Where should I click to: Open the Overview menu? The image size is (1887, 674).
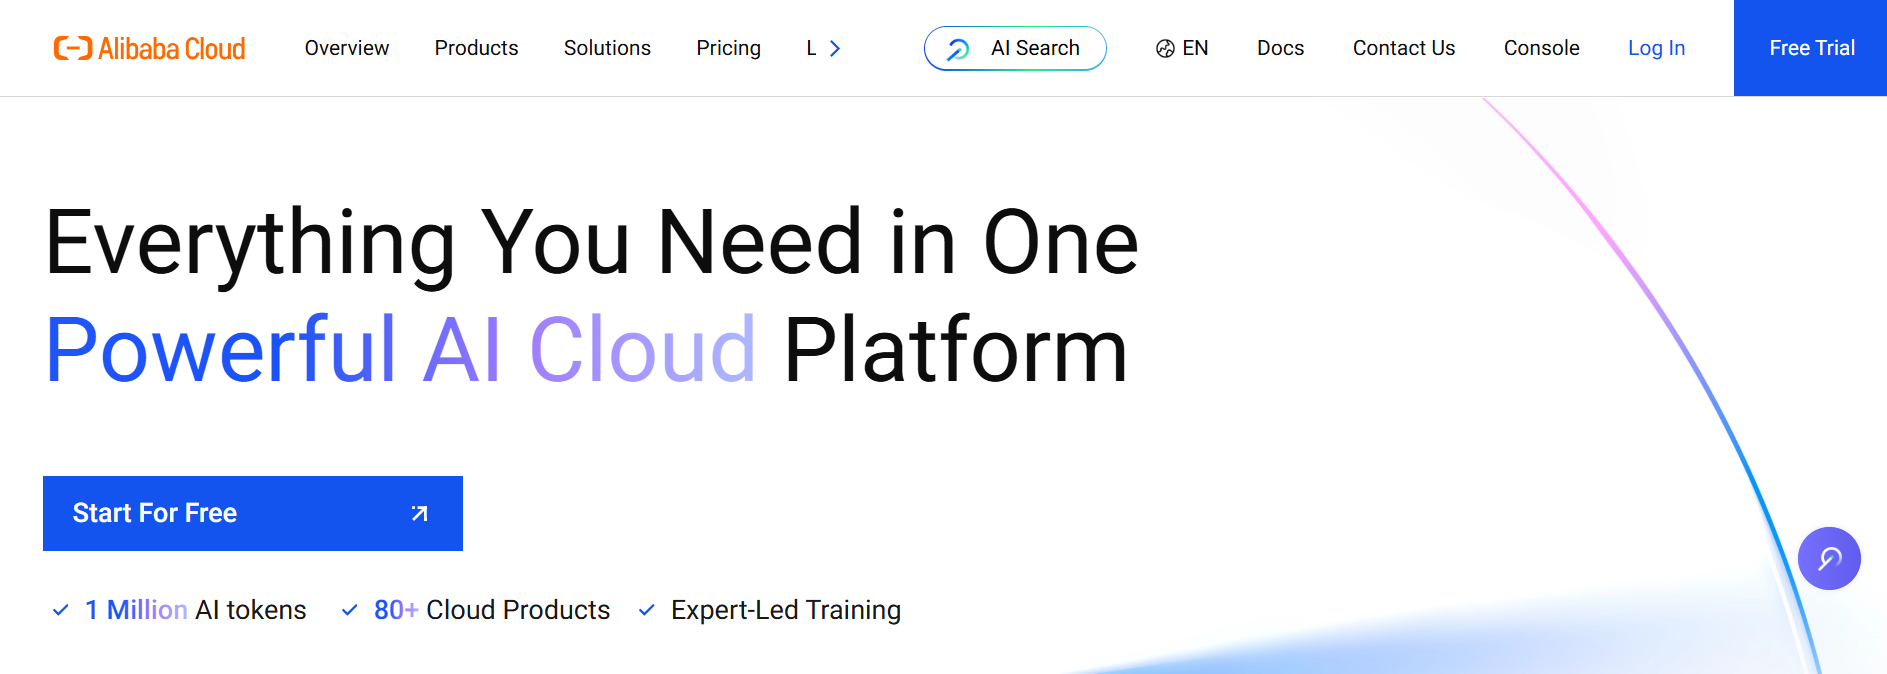(347, 48)
